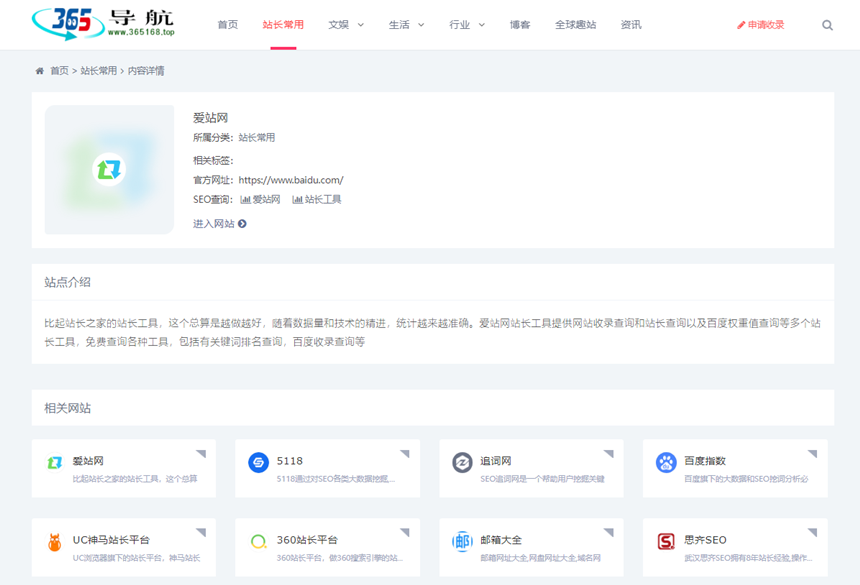Click 站长常用 in the breadcrumb
Image resolution: width=860 pixels, height=585 pixels.
[99, 71]
